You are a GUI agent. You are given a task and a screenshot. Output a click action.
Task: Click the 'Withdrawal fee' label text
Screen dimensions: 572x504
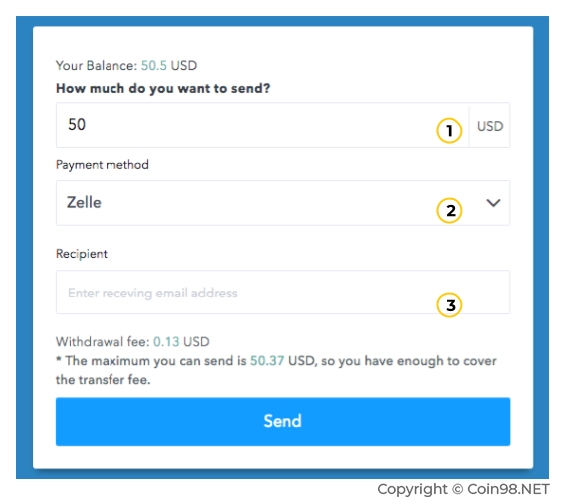click(x=103, y=342)
